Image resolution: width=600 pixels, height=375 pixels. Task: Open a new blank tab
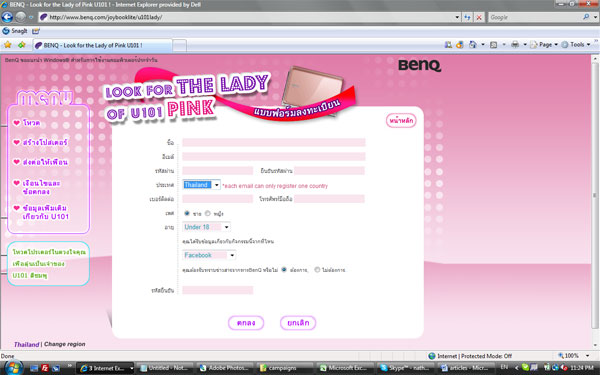[x=179, y=46]
